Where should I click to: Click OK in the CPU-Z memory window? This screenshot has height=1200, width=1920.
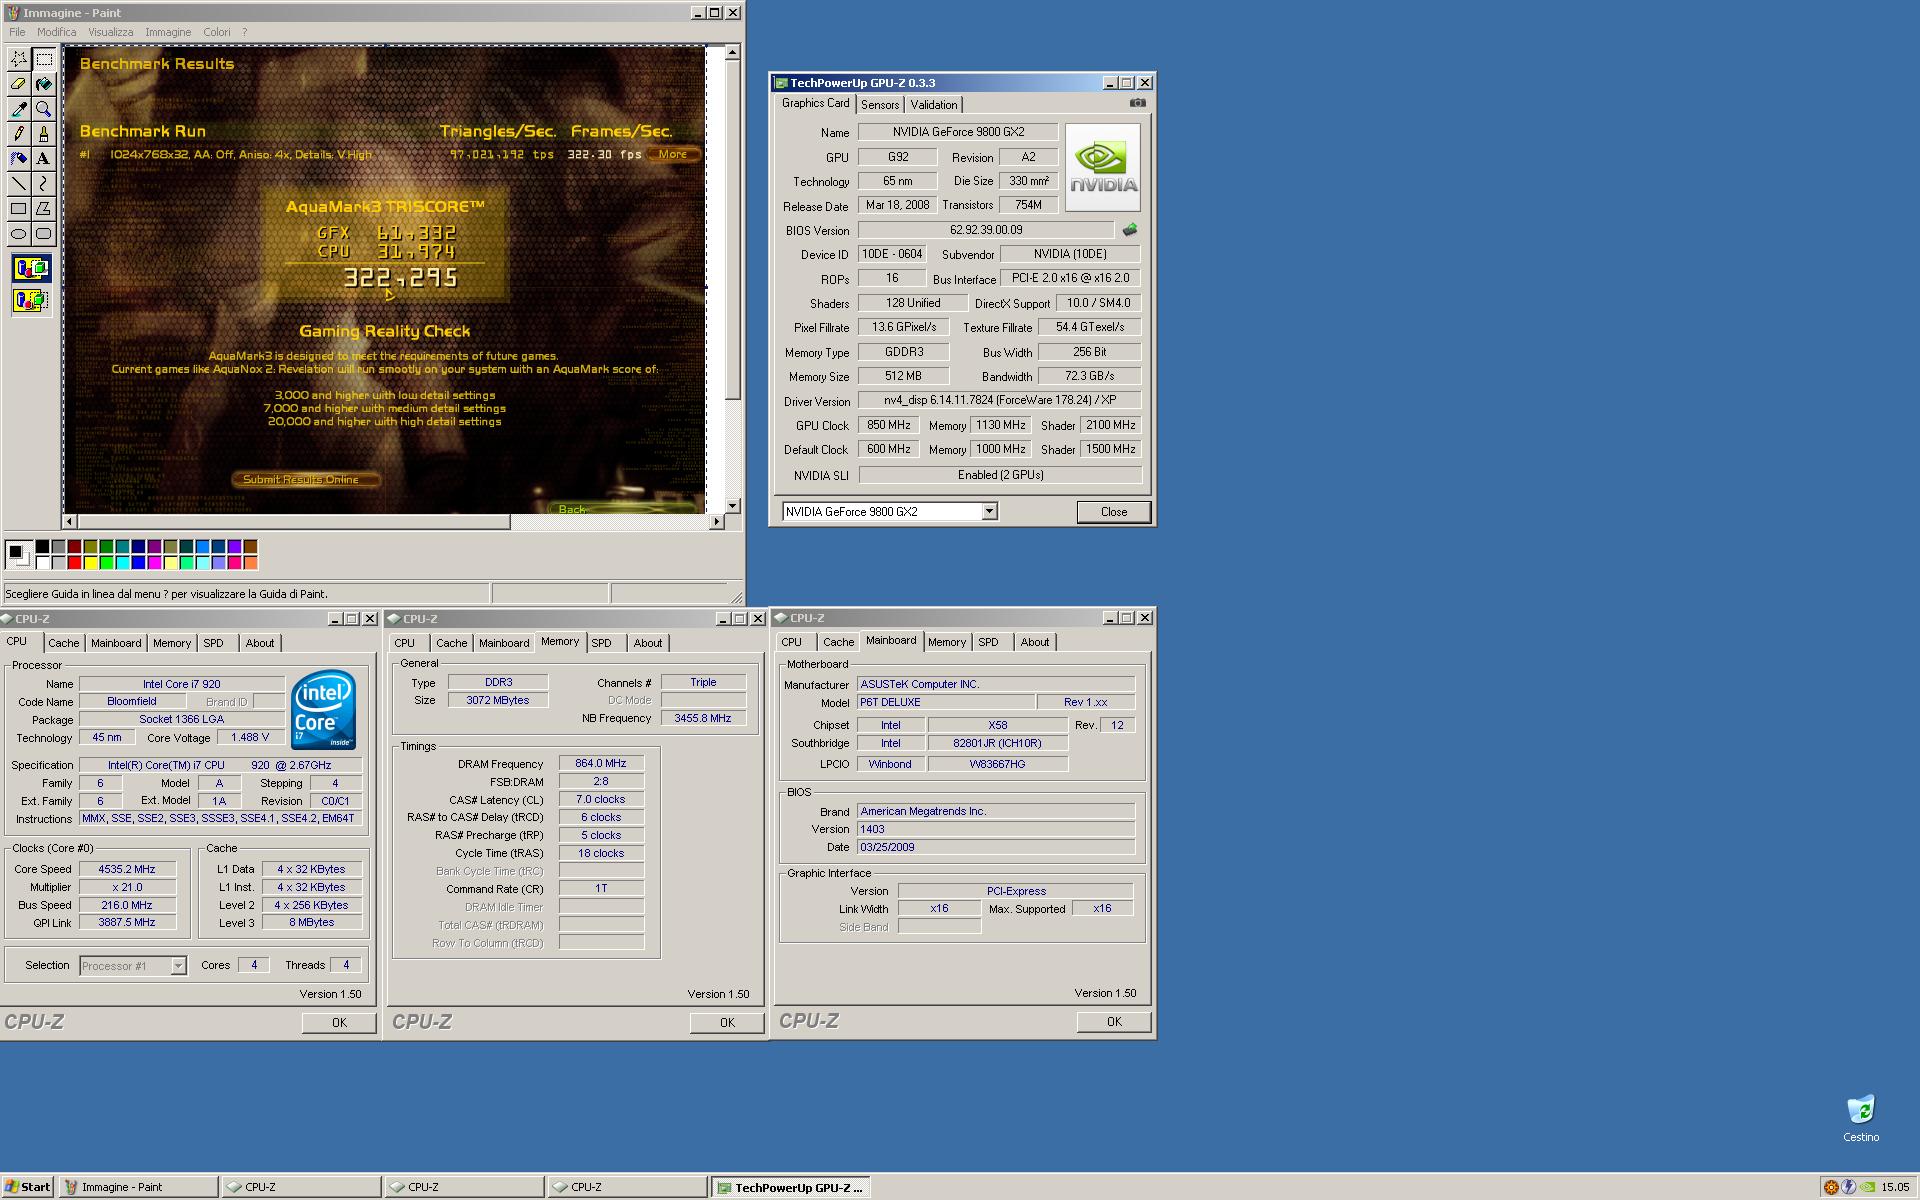click(x=727, y=1022)
